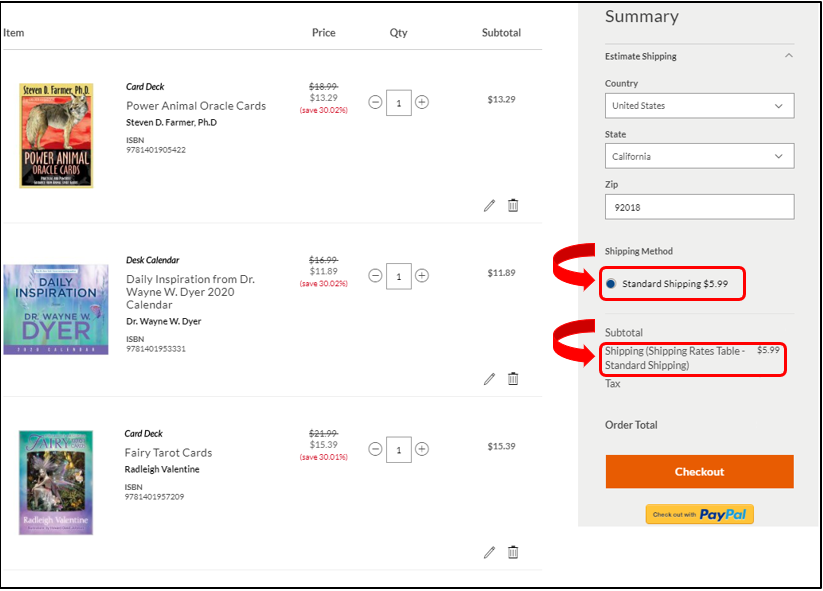Increase quantity of Power Animal Oracle Cards
The image size is (823, 591).
click(x=422, y=102)
